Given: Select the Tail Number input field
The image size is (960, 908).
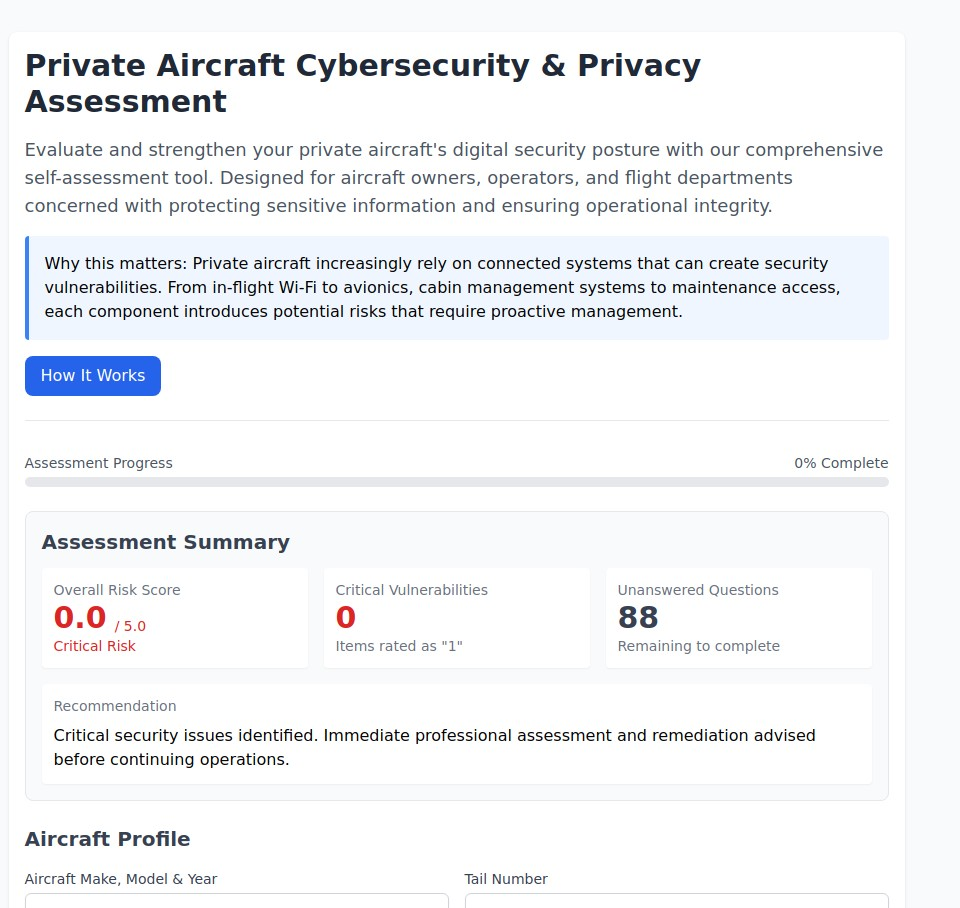Looking at the screenshot, I should 676,901.
